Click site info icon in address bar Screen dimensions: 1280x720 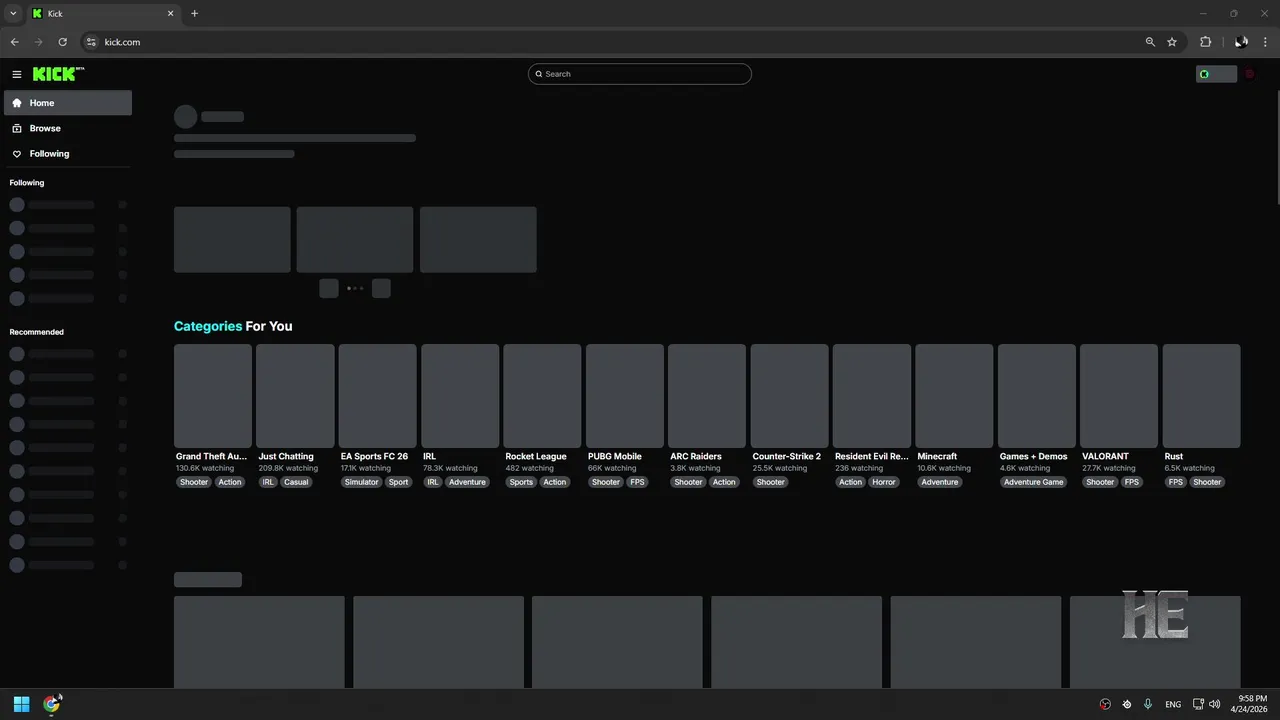(x=91, y=42)
